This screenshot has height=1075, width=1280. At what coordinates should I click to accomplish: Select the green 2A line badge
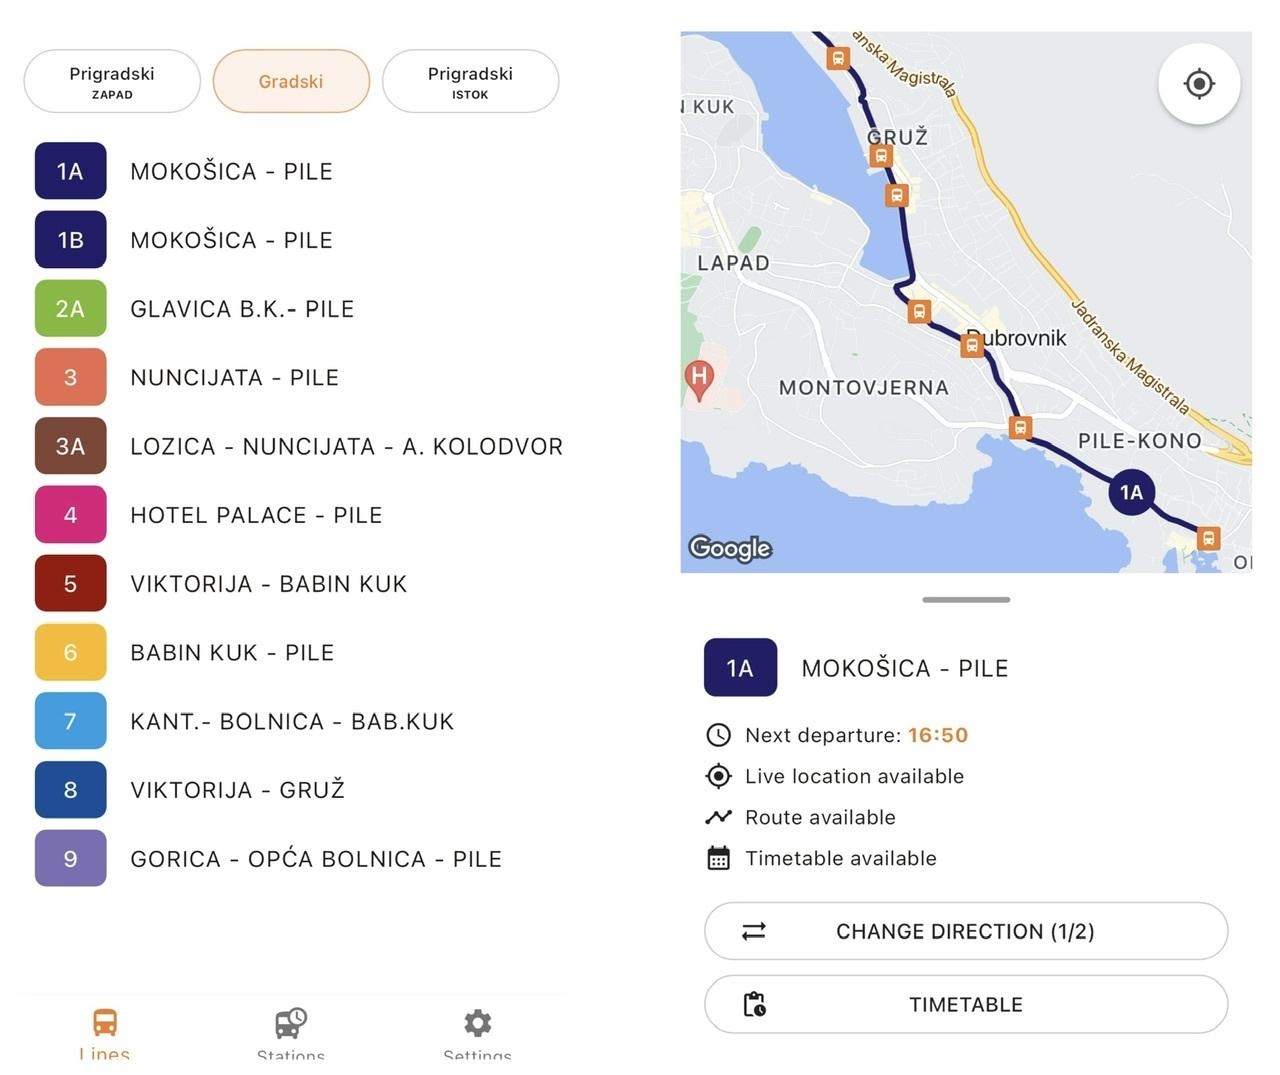point(70,309)
